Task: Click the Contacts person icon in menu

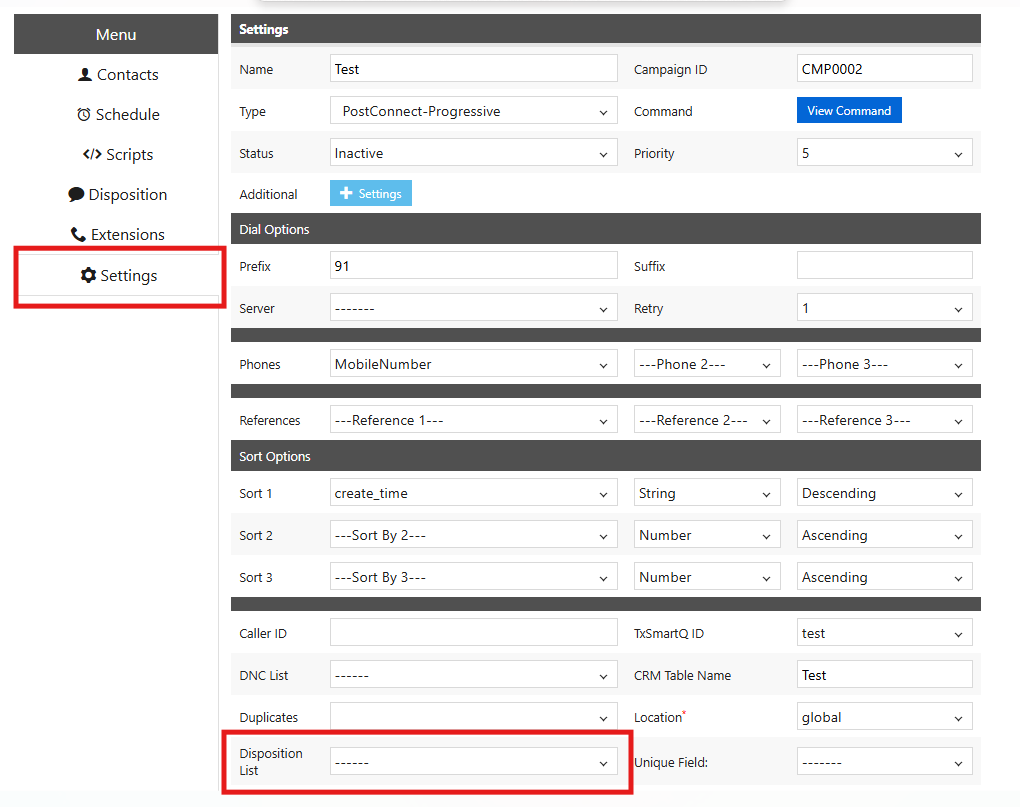Action: pos(85,75)
